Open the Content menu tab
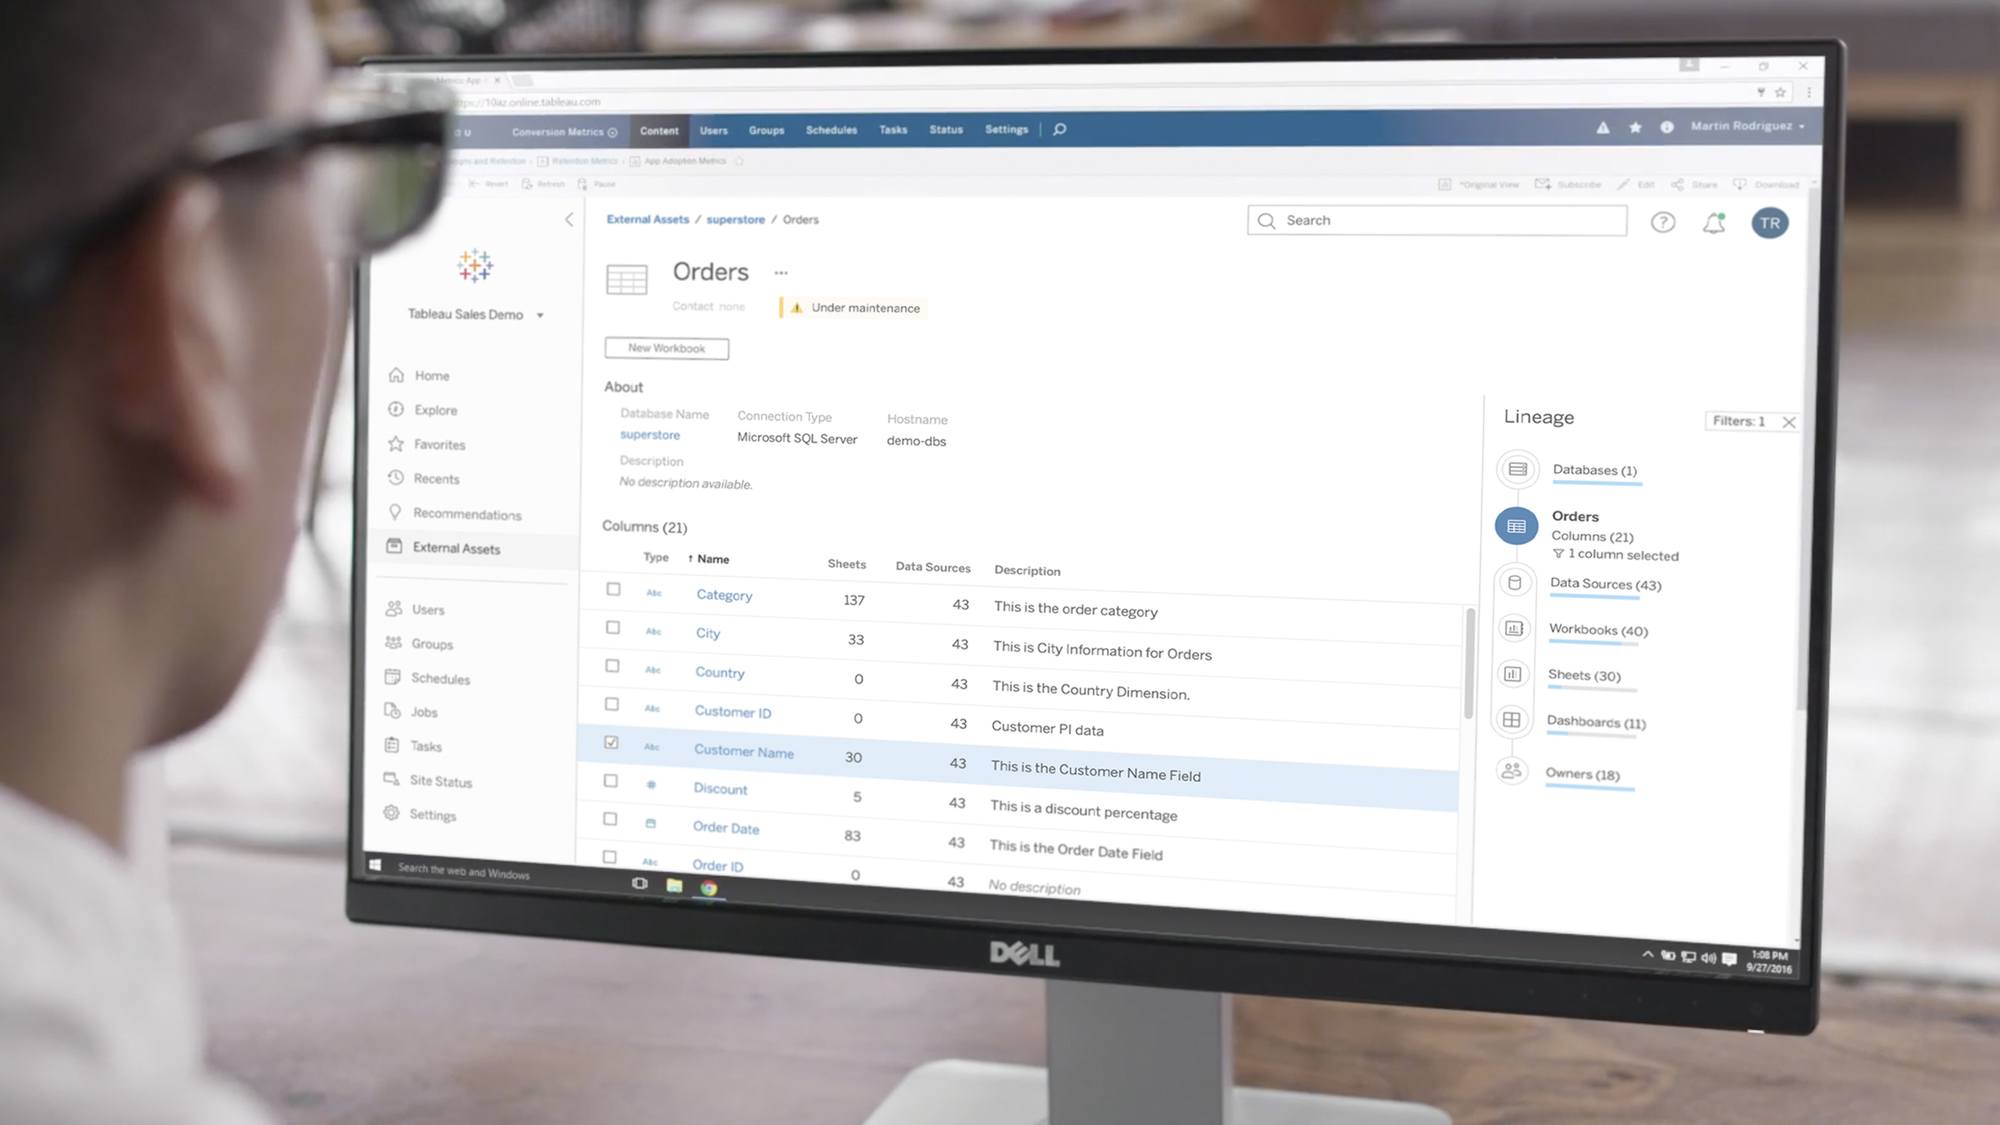Image resolution: width=2000 pixels, height=1125 pixels. point(659,128)
